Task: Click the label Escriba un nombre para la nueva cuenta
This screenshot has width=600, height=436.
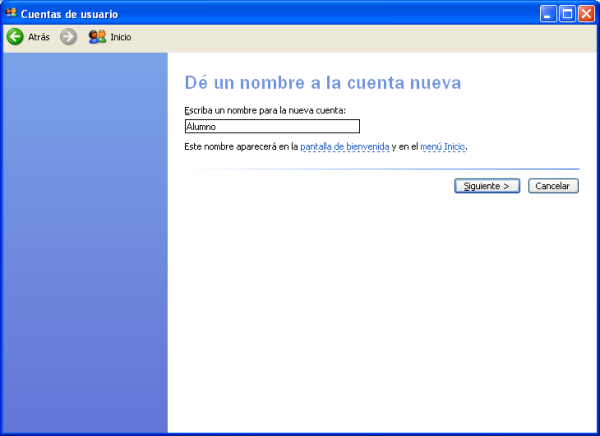Action: (x=265, y=111)
